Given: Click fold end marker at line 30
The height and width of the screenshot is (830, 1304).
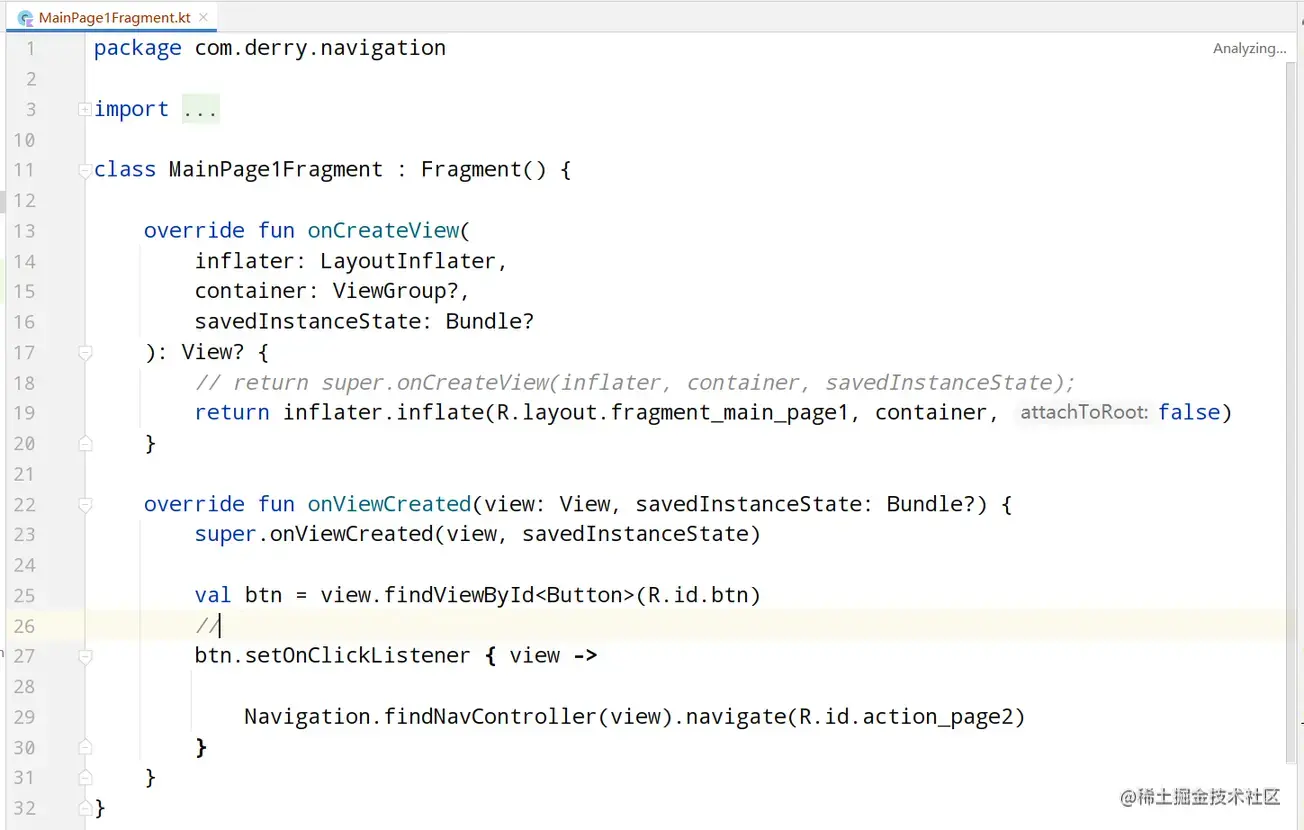Looking at the screenshot, I should click(84, 747).
